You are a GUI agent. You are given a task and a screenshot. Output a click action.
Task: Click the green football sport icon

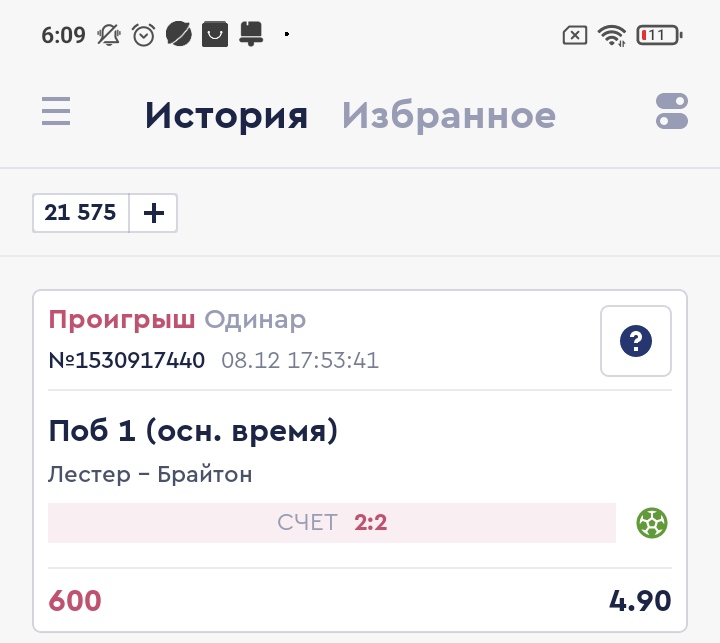tap(652, 522)
